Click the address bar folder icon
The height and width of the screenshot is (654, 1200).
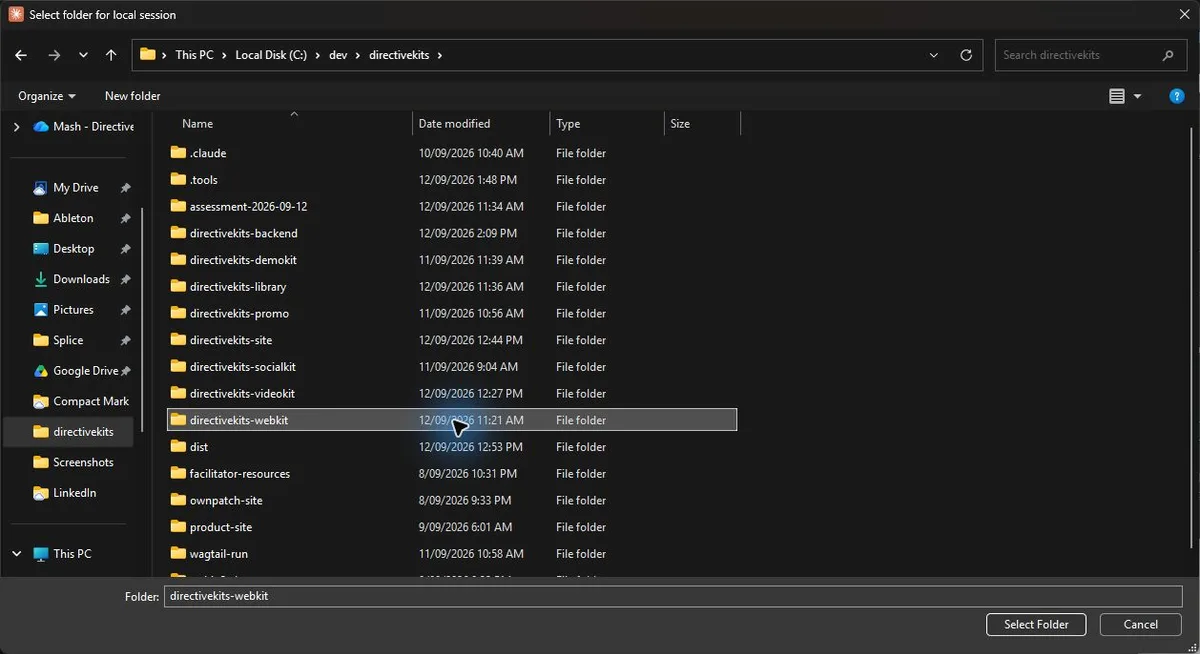tap(148, 55)
